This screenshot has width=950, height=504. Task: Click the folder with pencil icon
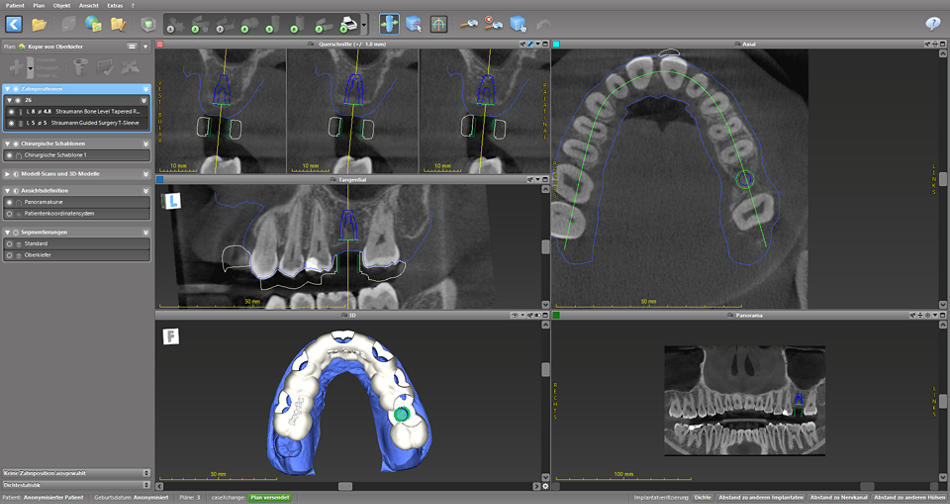click(x=118, y=24)
